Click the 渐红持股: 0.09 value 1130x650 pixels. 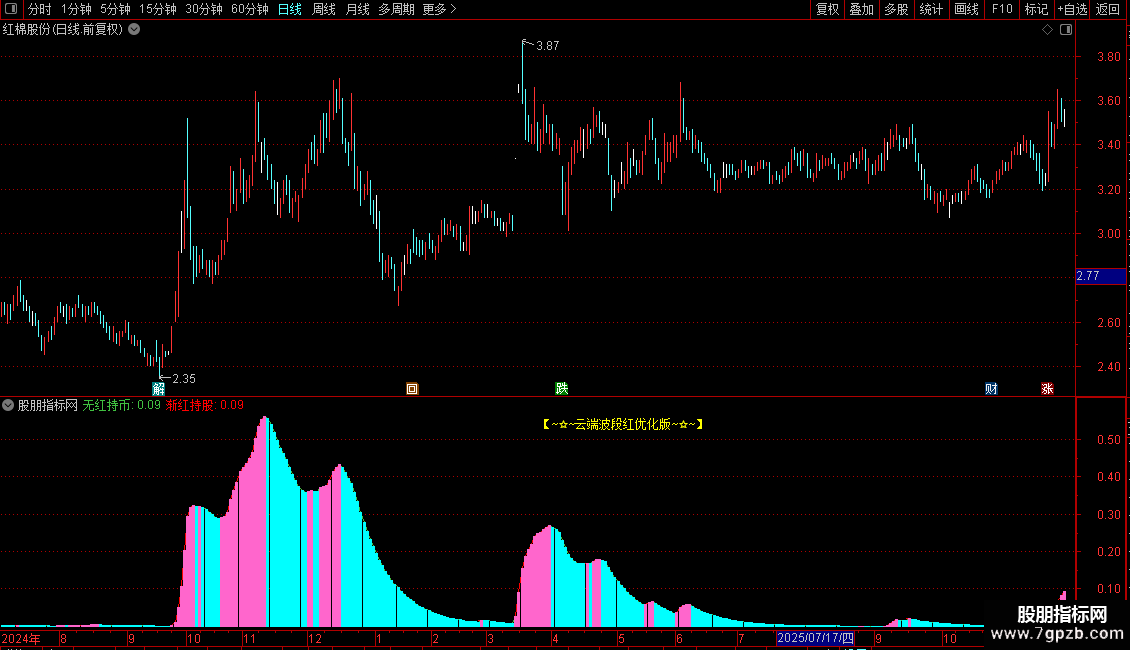205,406
